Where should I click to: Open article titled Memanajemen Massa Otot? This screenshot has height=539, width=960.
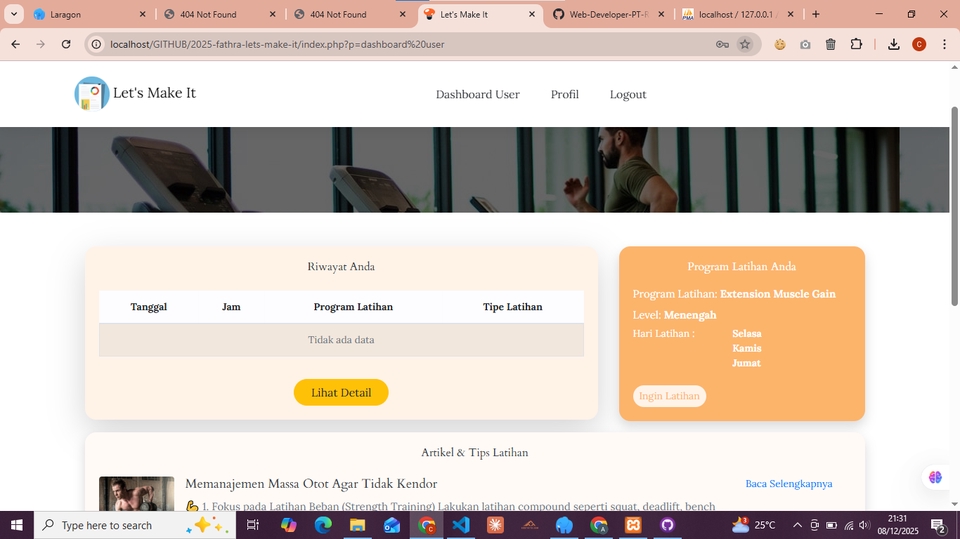(x=311, y=483)
